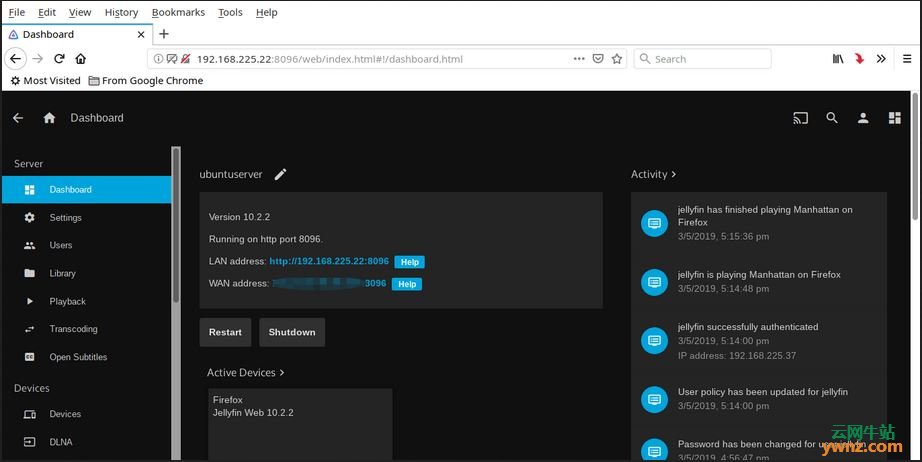Show more toolbar items chevron
The image size is (922, 462).
click(x=881, y=59)
